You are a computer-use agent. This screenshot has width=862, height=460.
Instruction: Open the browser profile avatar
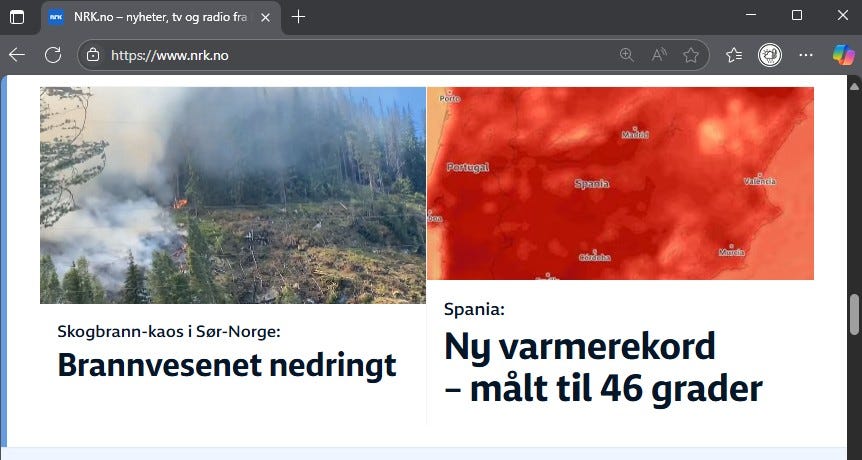click(770, 55)
